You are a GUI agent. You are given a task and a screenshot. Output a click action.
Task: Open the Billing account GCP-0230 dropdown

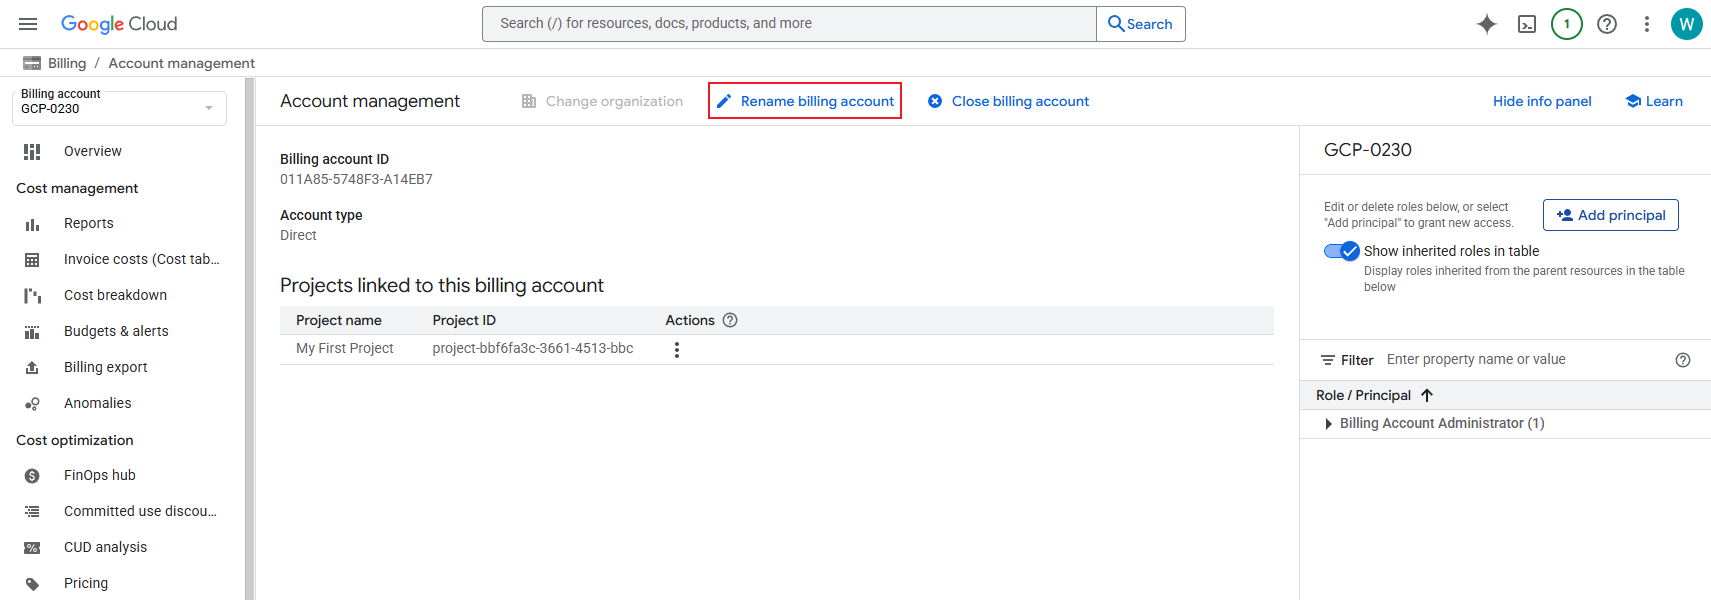click(x=119, y=108)
